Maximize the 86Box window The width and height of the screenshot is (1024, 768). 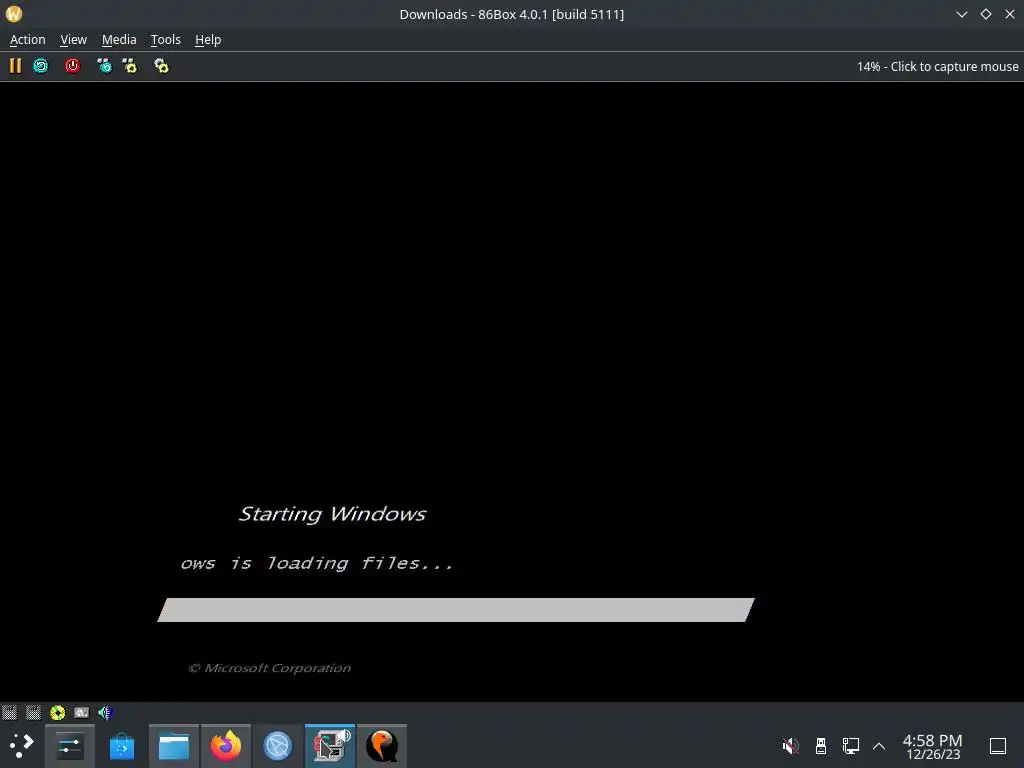(x=986, y=14)
